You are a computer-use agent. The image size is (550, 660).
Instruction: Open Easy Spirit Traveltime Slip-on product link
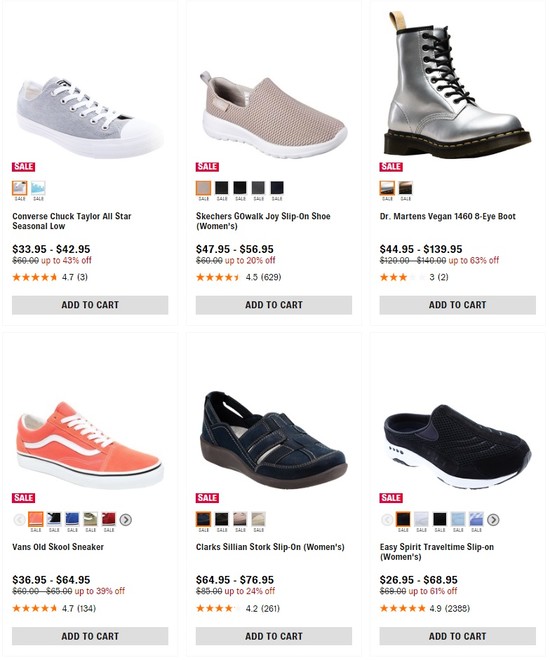click(438, 554)
